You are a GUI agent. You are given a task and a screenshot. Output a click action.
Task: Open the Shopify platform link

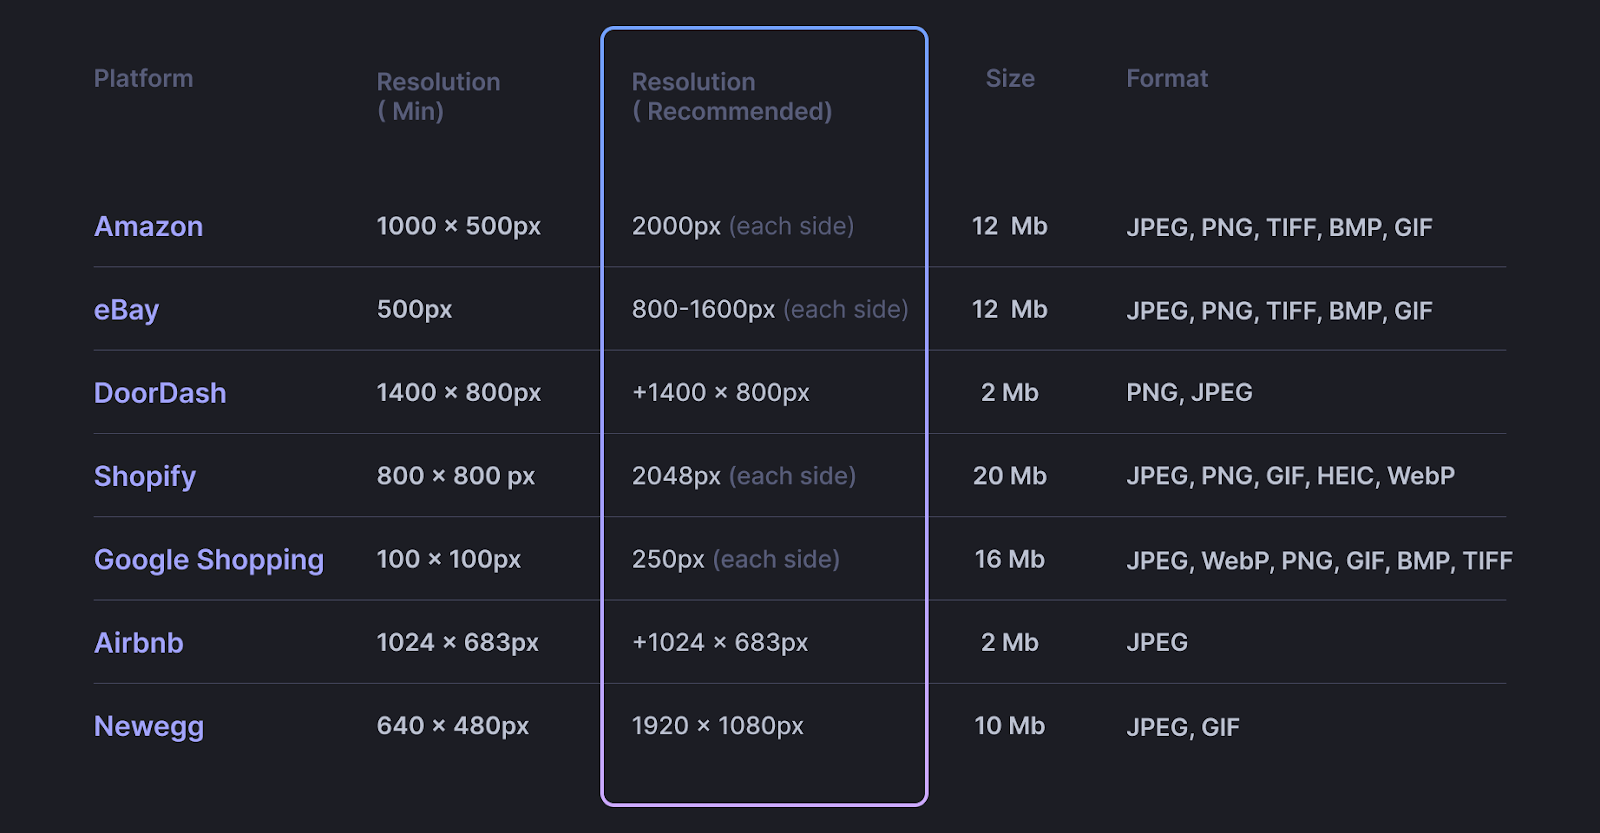pos(145,476)
